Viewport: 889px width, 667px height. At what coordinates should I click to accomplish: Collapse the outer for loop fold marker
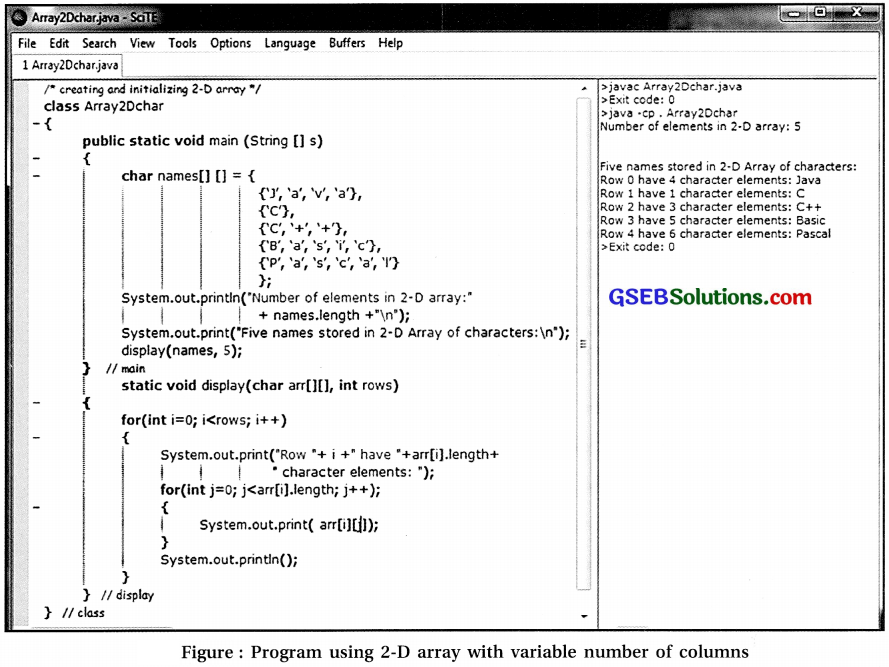point(37,436)
